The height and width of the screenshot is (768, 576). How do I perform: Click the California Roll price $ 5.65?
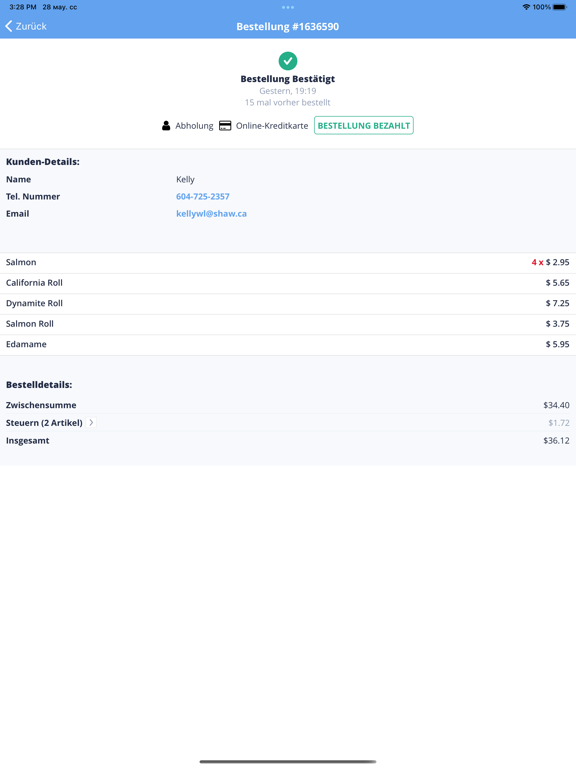[x=557, y=283]
